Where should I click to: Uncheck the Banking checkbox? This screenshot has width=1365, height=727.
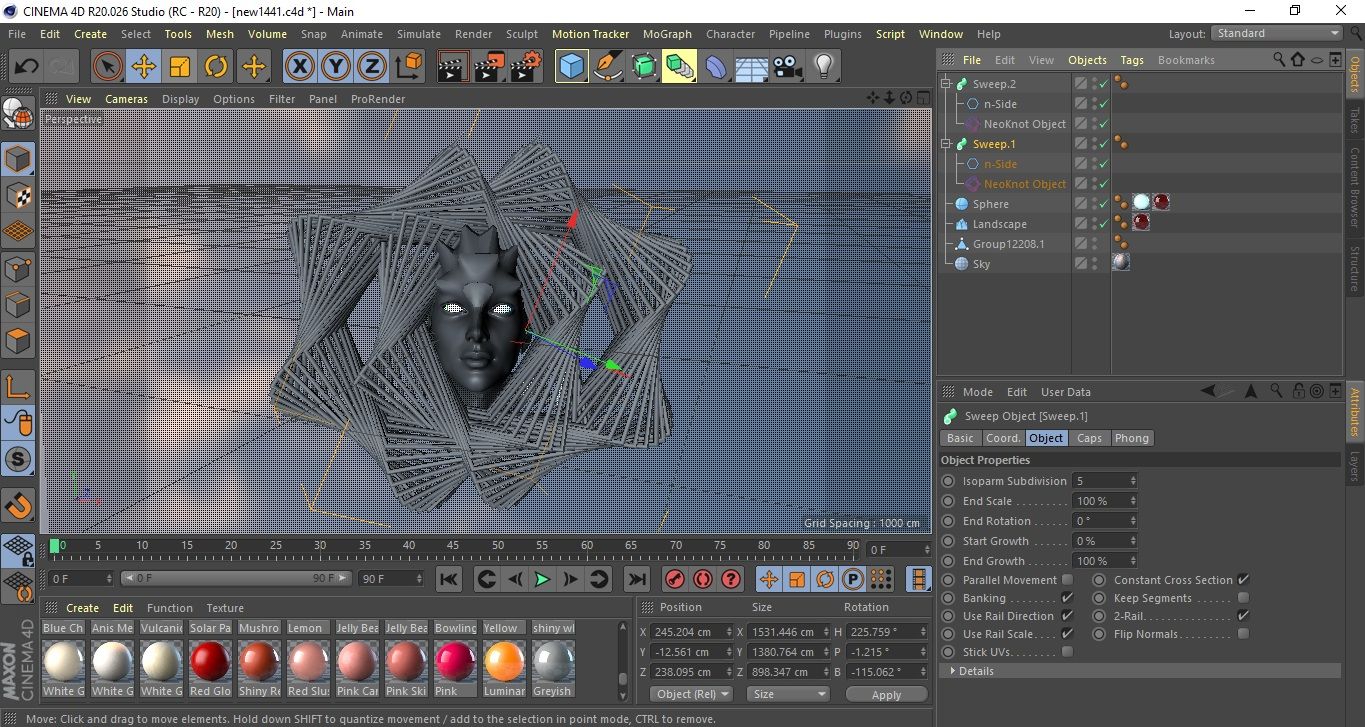(x=1067, y=598)
